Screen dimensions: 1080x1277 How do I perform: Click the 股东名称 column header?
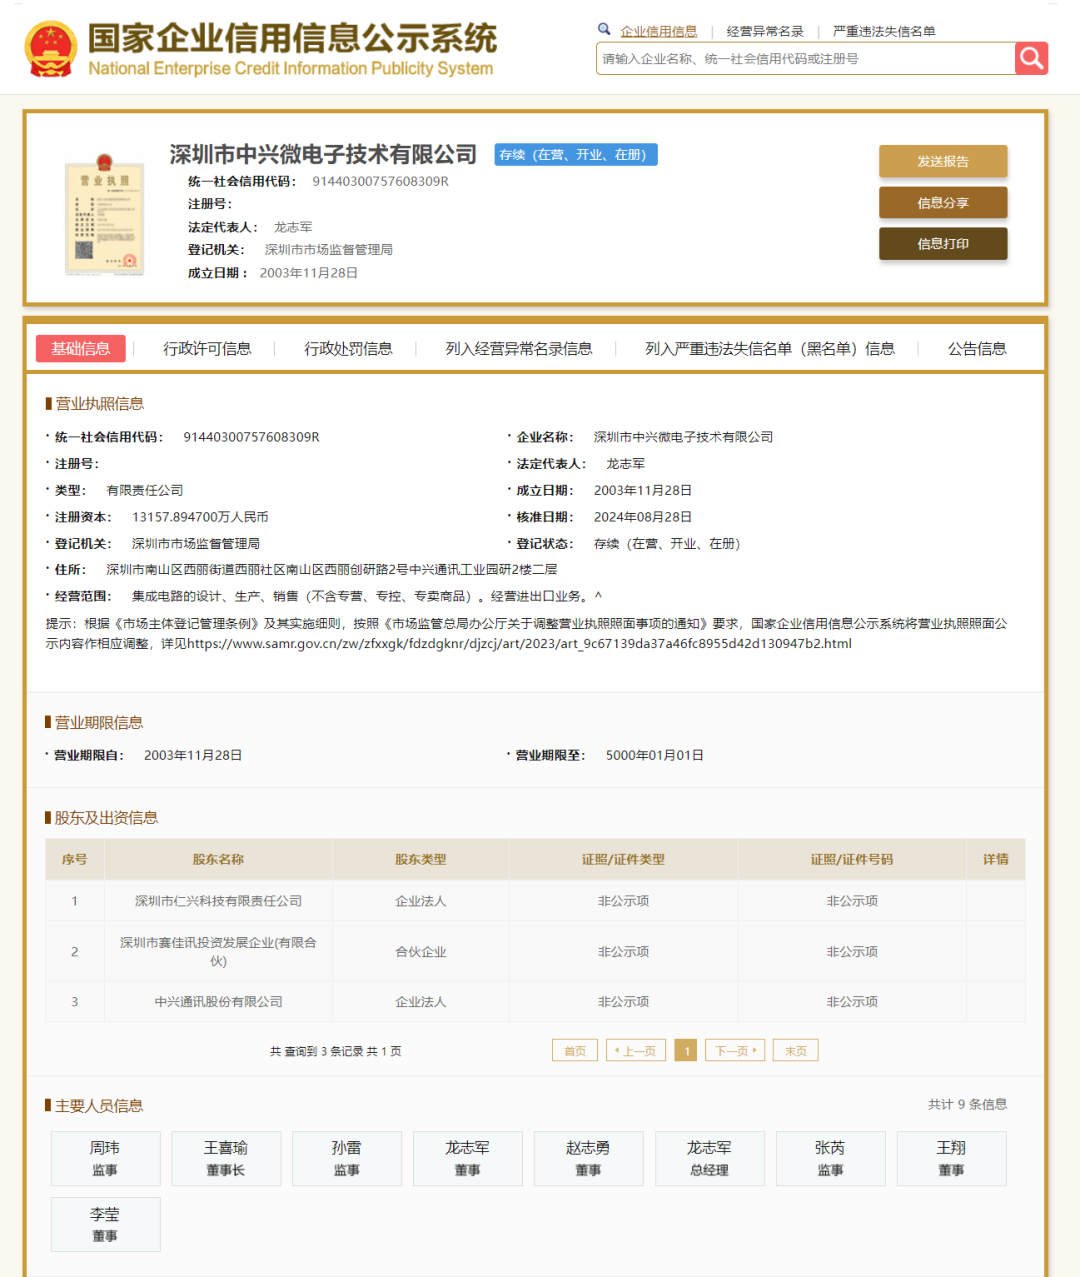[218, 859]
